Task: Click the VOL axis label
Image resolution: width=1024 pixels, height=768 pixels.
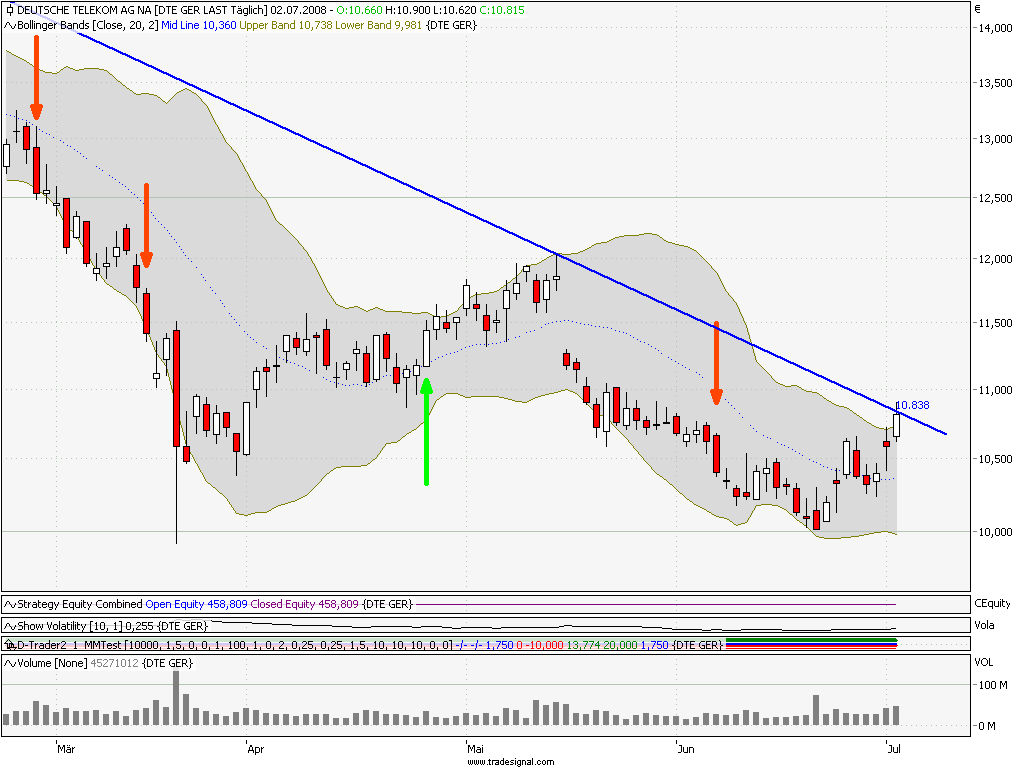Action: click(x=984, y=662)
